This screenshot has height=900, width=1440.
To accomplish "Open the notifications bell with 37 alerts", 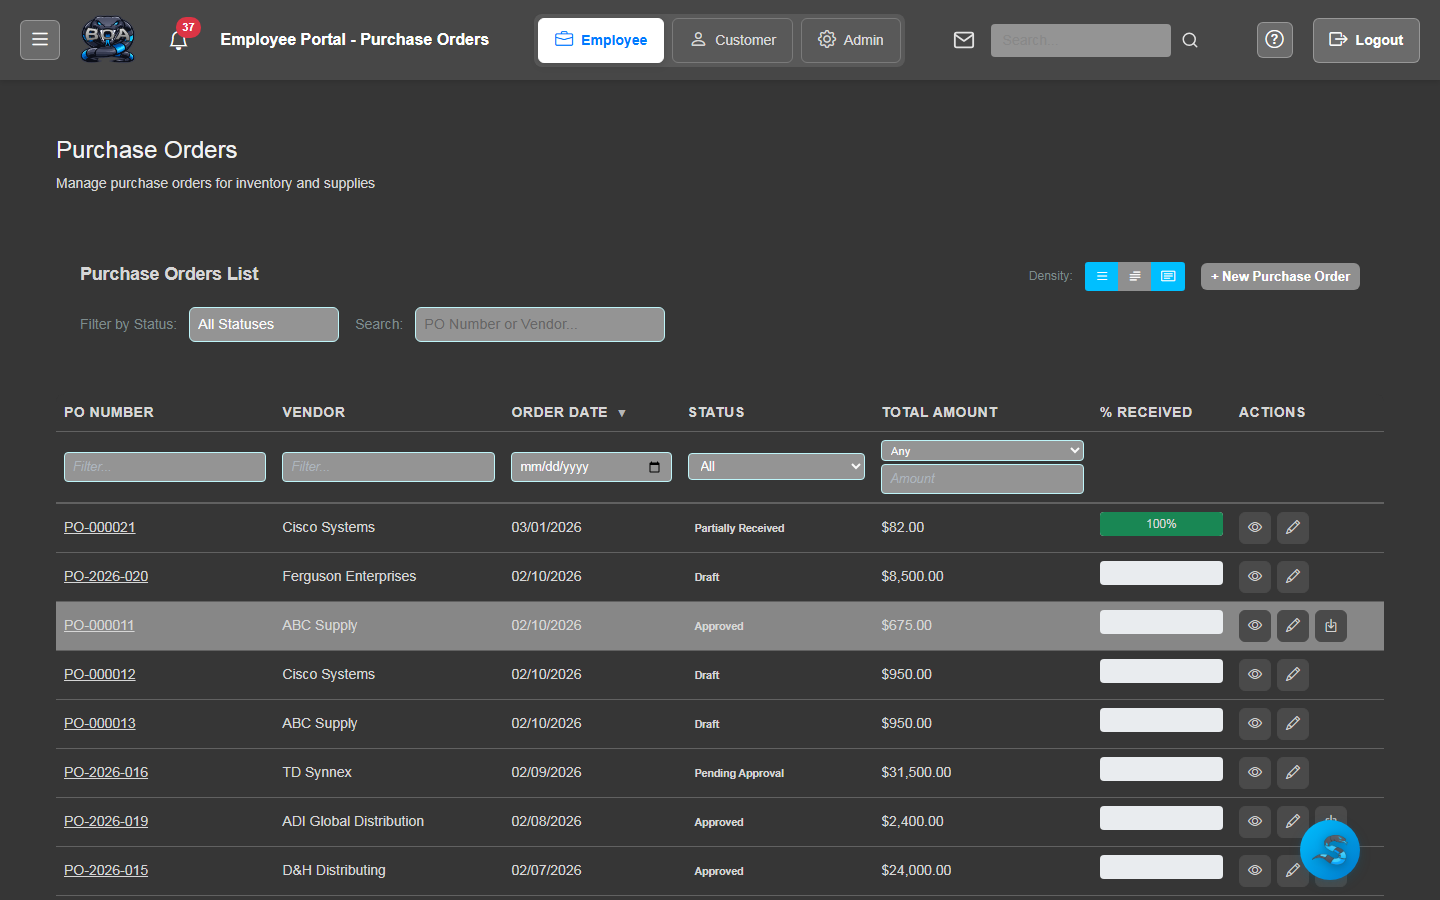I will (x=180, y=40).
